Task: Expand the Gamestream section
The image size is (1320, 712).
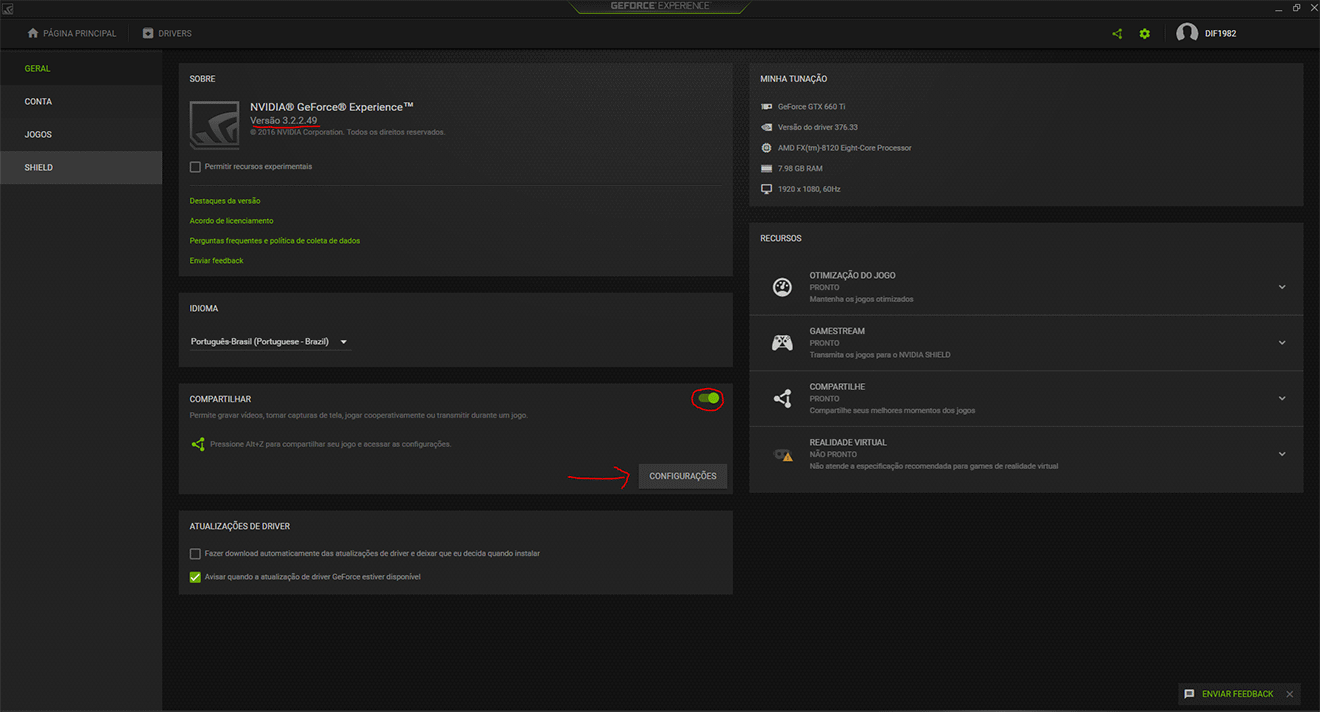Action: tap(1282, 343)
